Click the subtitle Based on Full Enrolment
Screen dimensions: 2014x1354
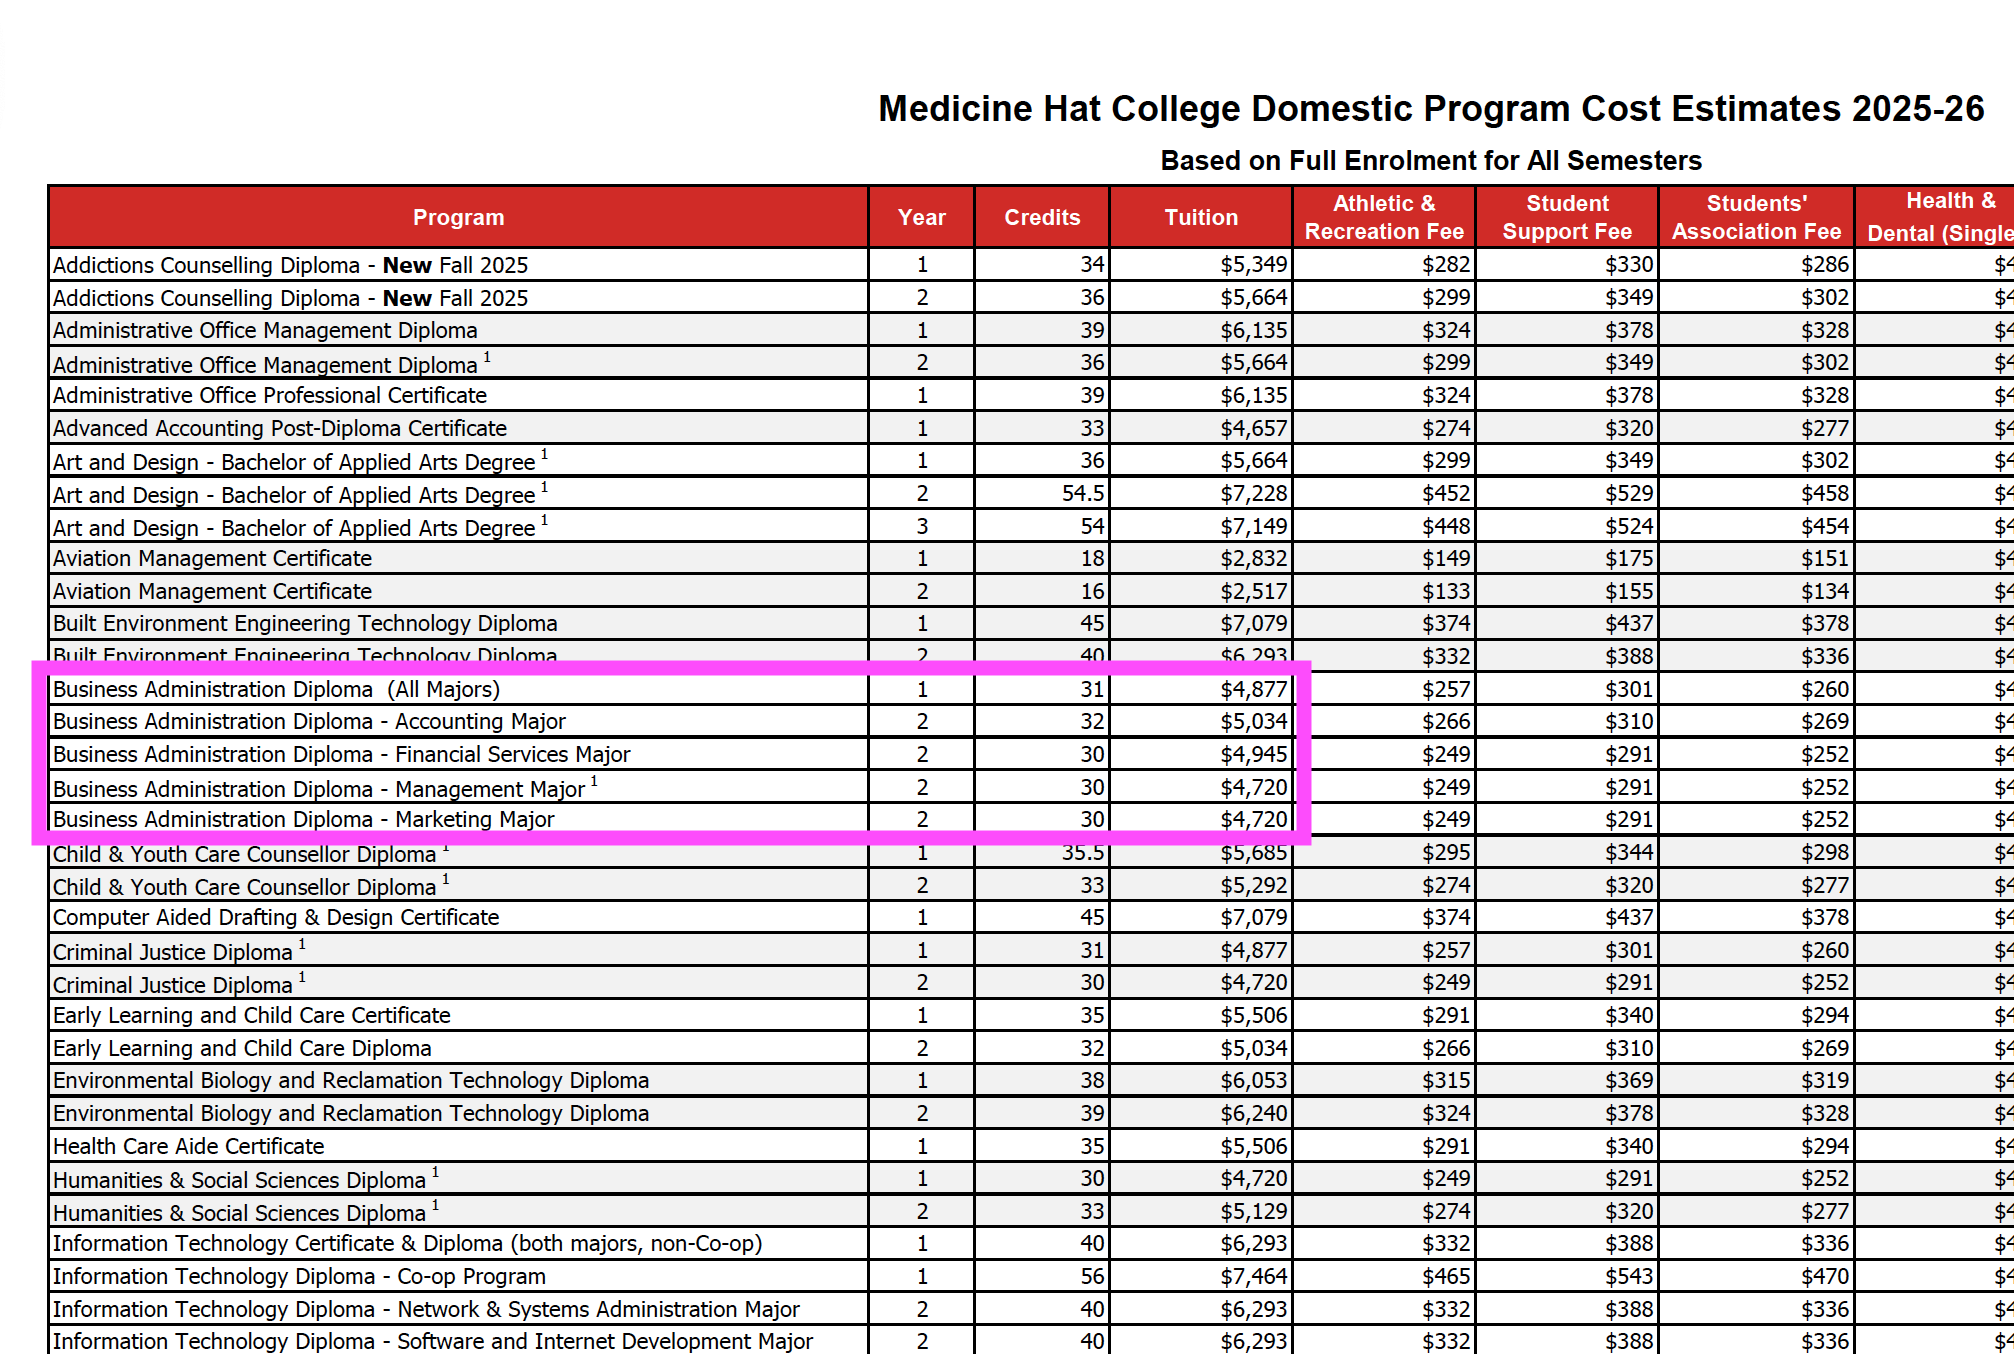1430,161
